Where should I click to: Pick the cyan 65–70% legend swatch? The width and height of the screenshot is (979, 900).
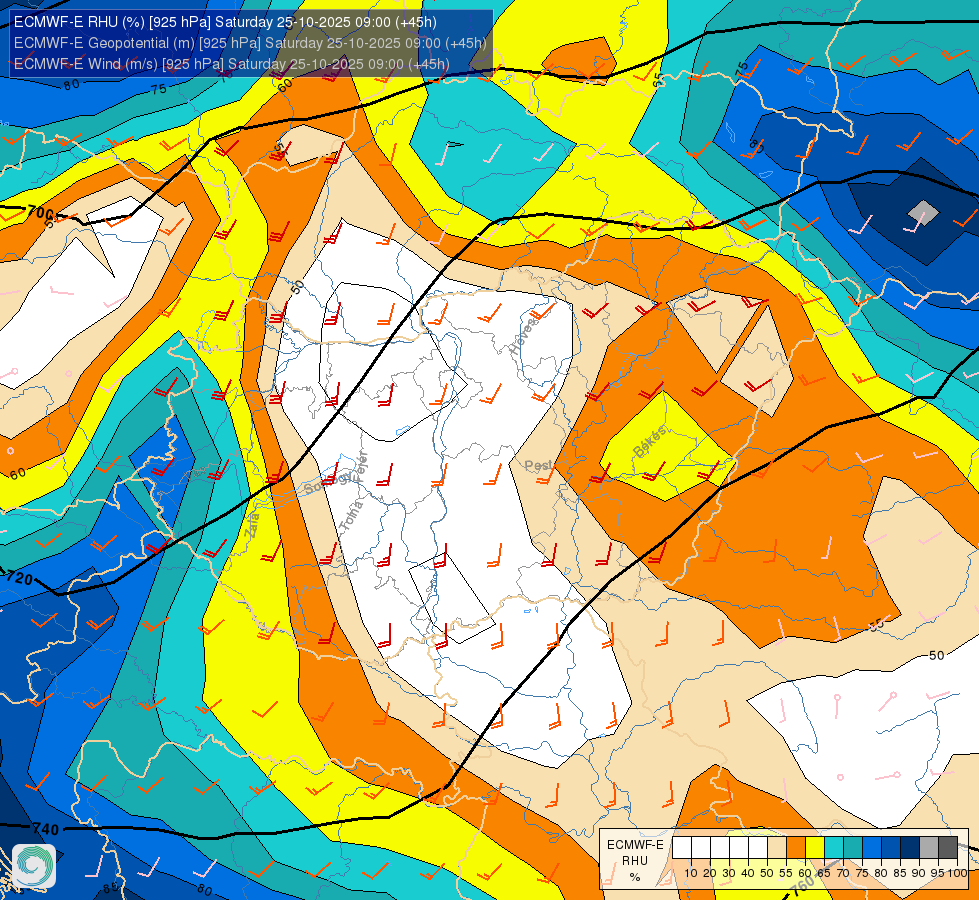pyautogui.click(x=834, y=848)
